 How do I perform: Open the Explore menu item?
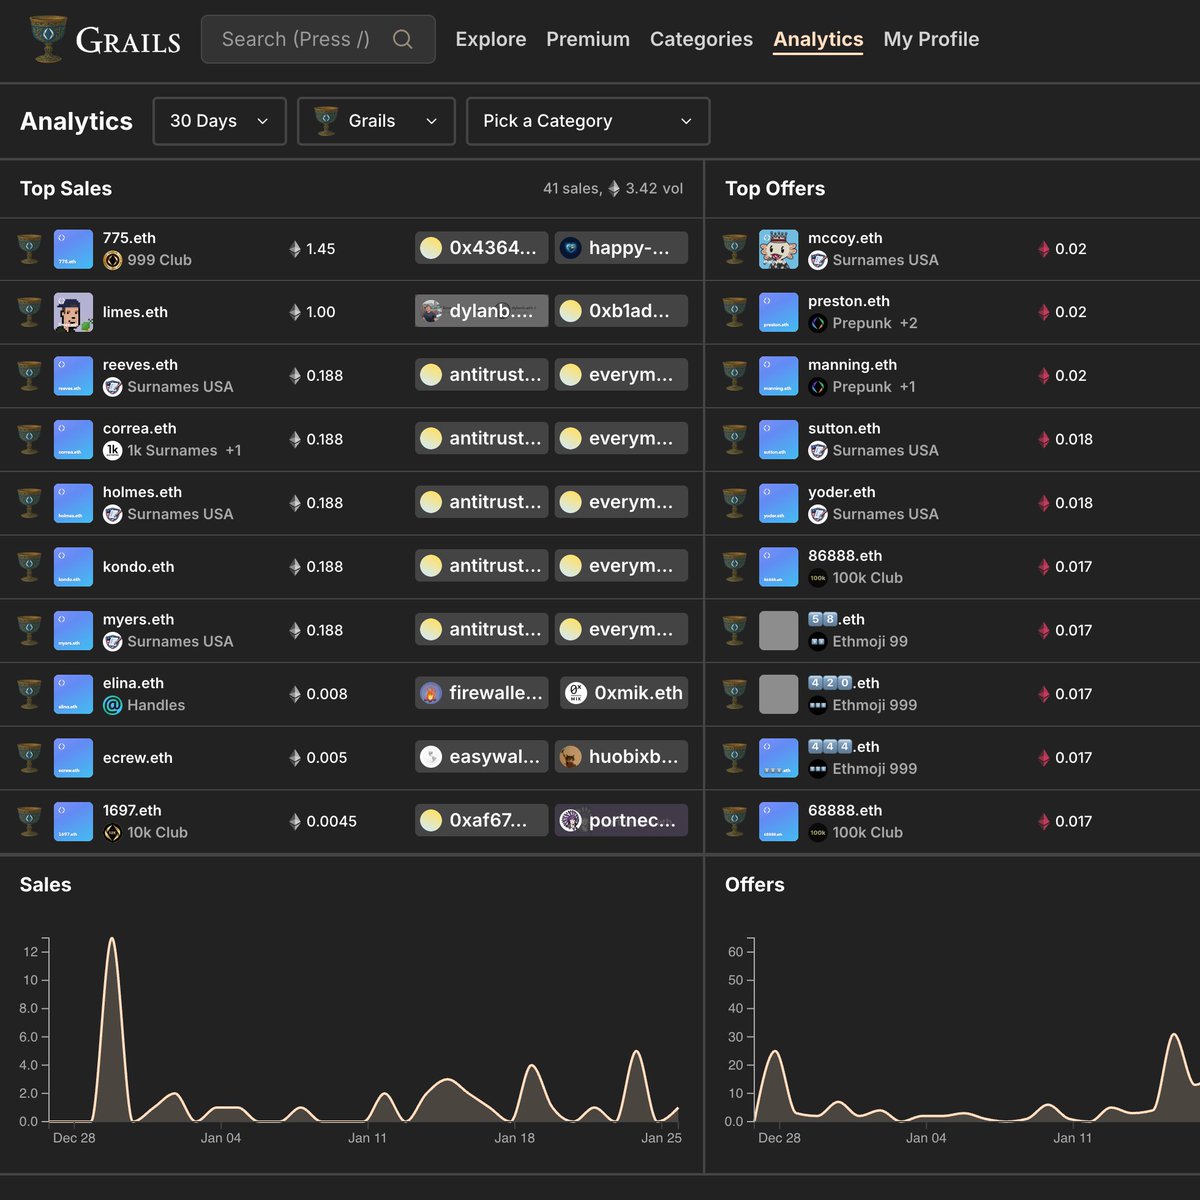(490, 39)
